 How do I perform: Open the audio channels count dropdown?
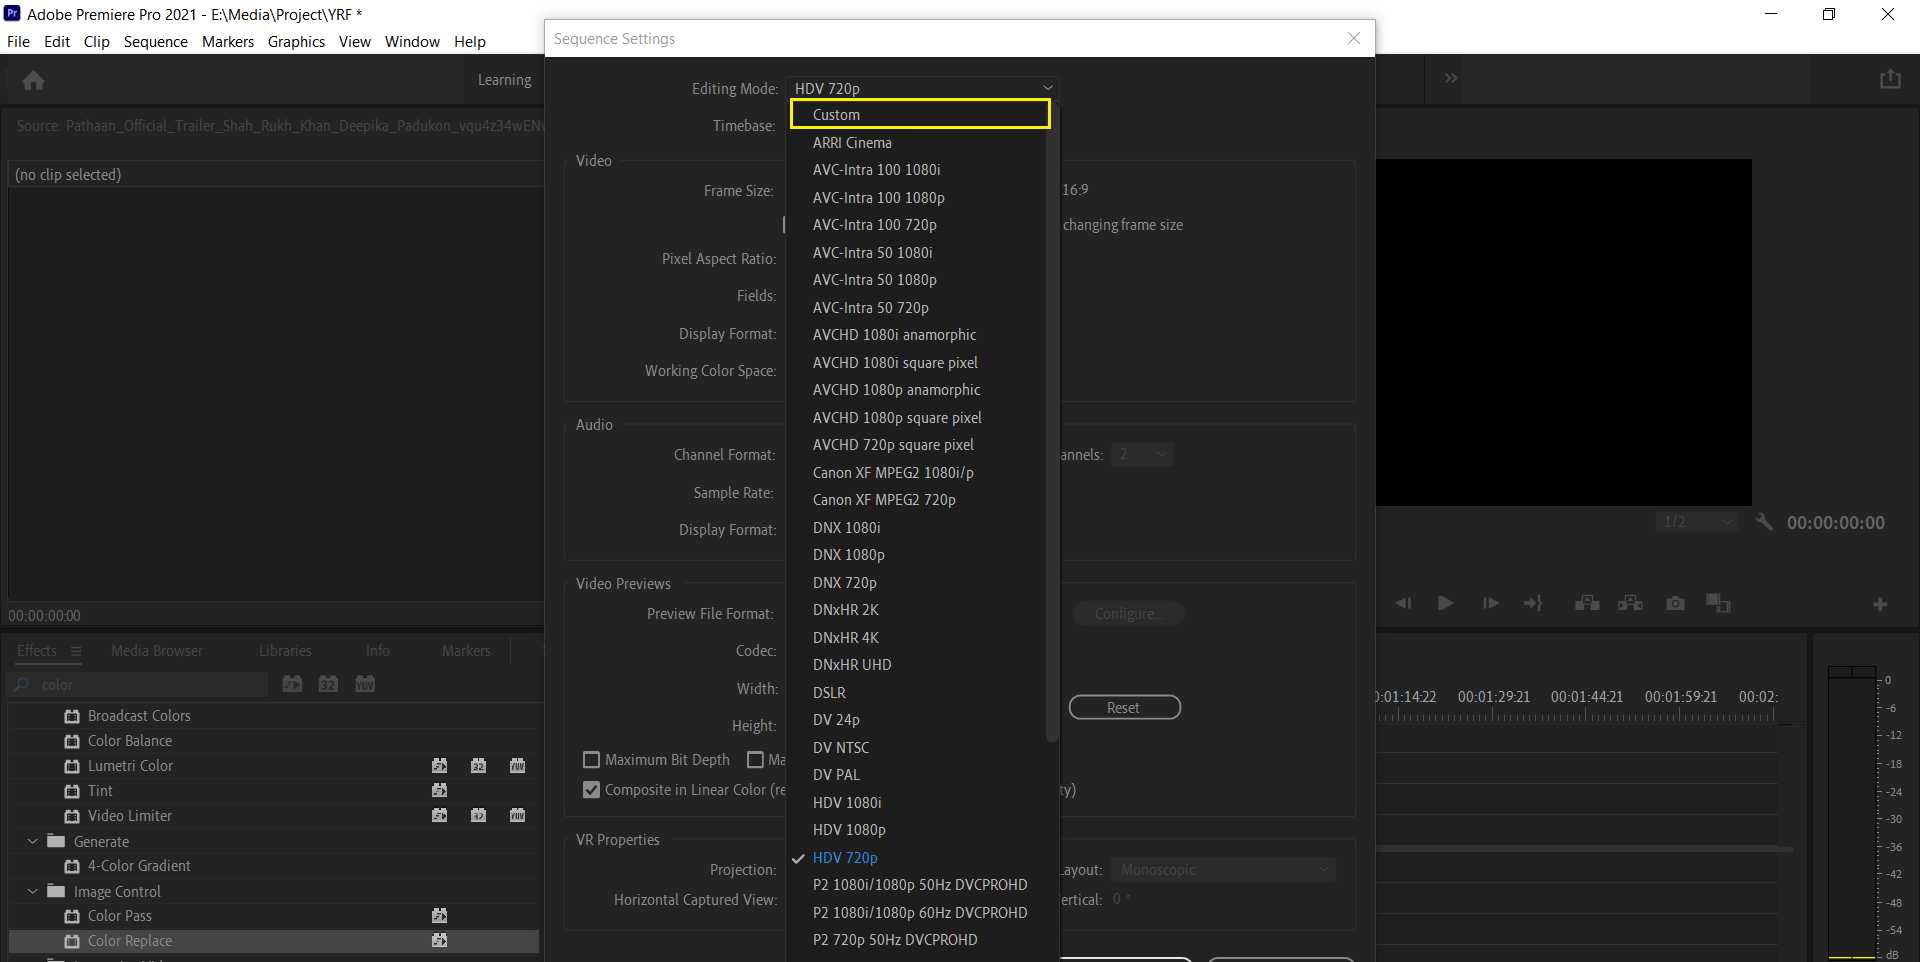(1142, 454)
